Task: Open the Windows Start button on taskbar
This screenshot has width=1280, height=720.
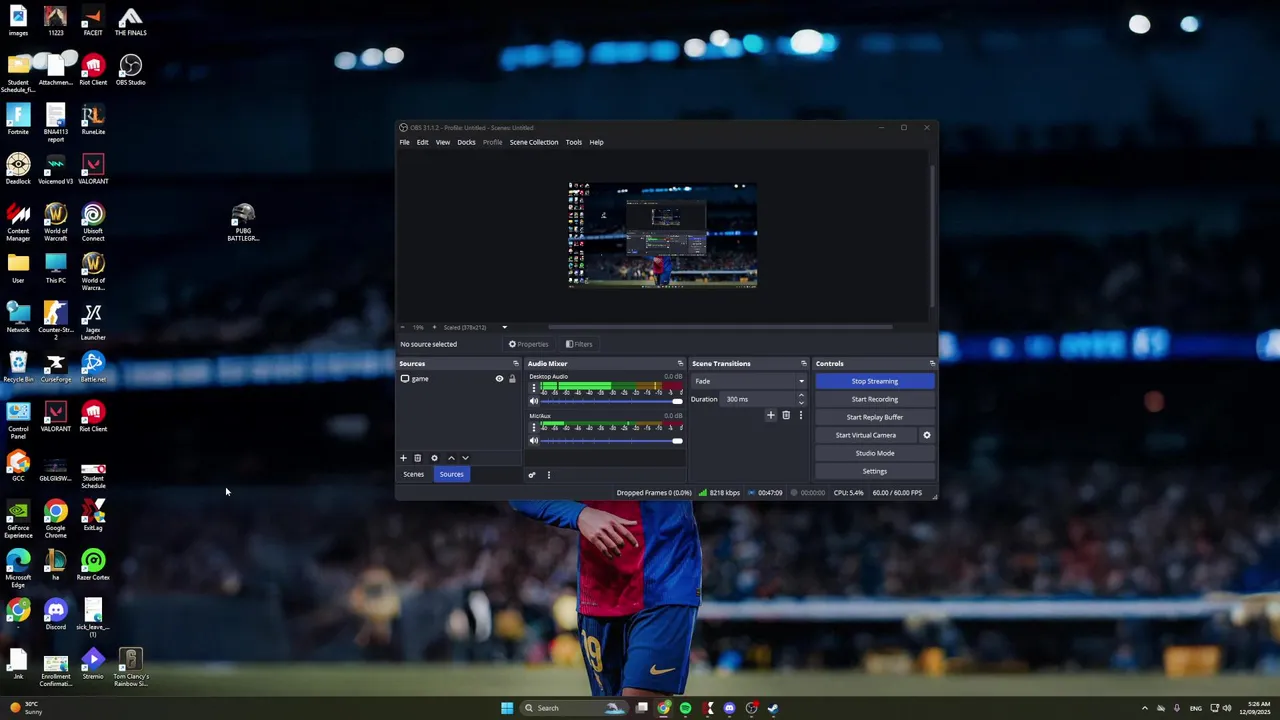Action: click(507, 708)
